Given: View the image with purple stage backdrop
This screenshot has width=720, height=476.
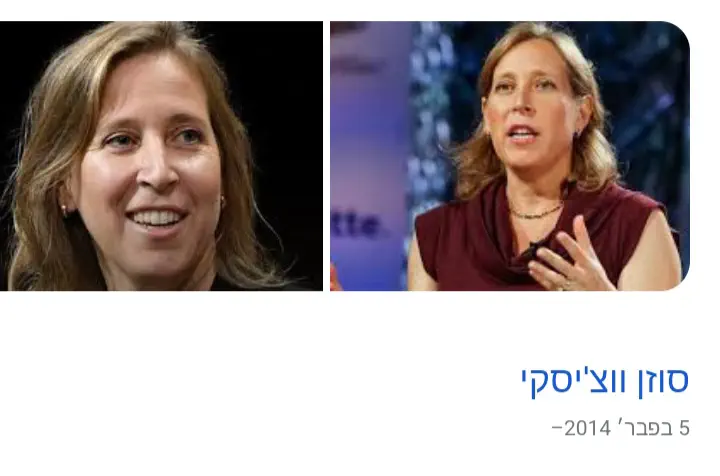Looking at the screenshot, I should 510,156.
